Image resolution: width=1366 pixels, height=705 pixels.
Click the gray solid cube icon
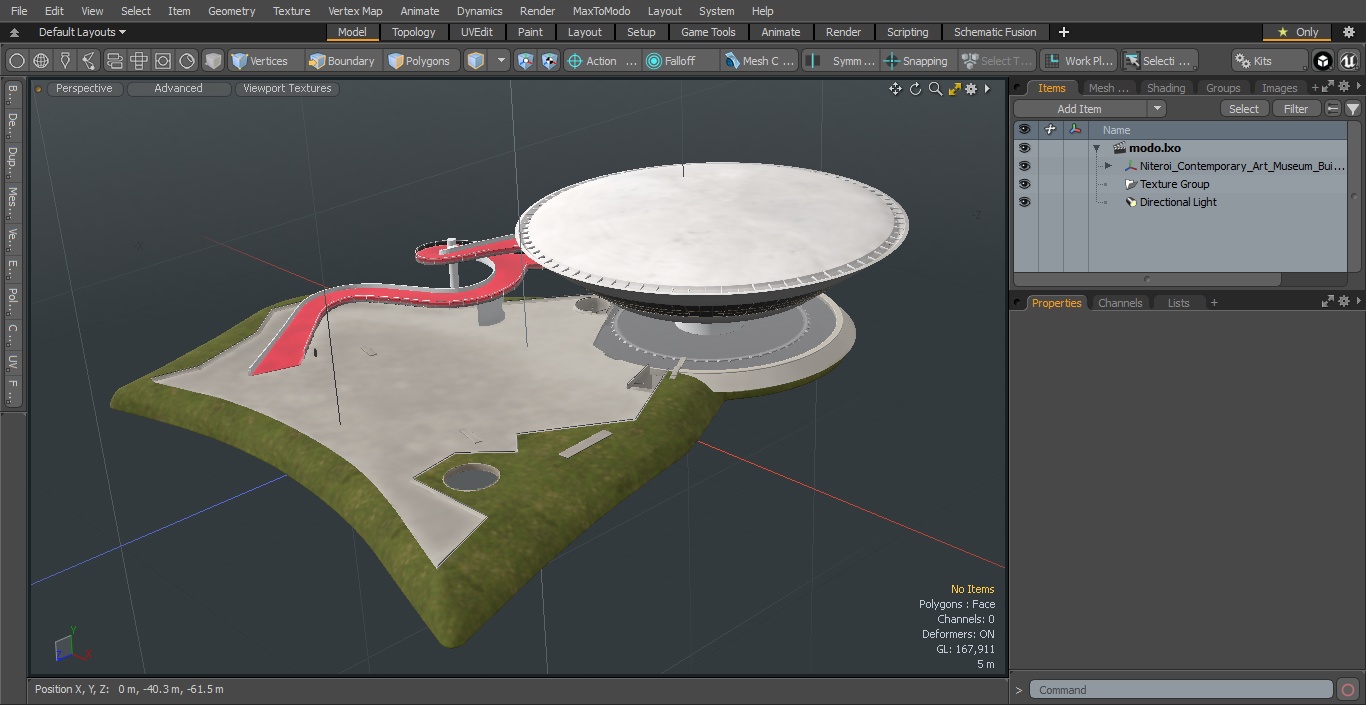point(212,61)
